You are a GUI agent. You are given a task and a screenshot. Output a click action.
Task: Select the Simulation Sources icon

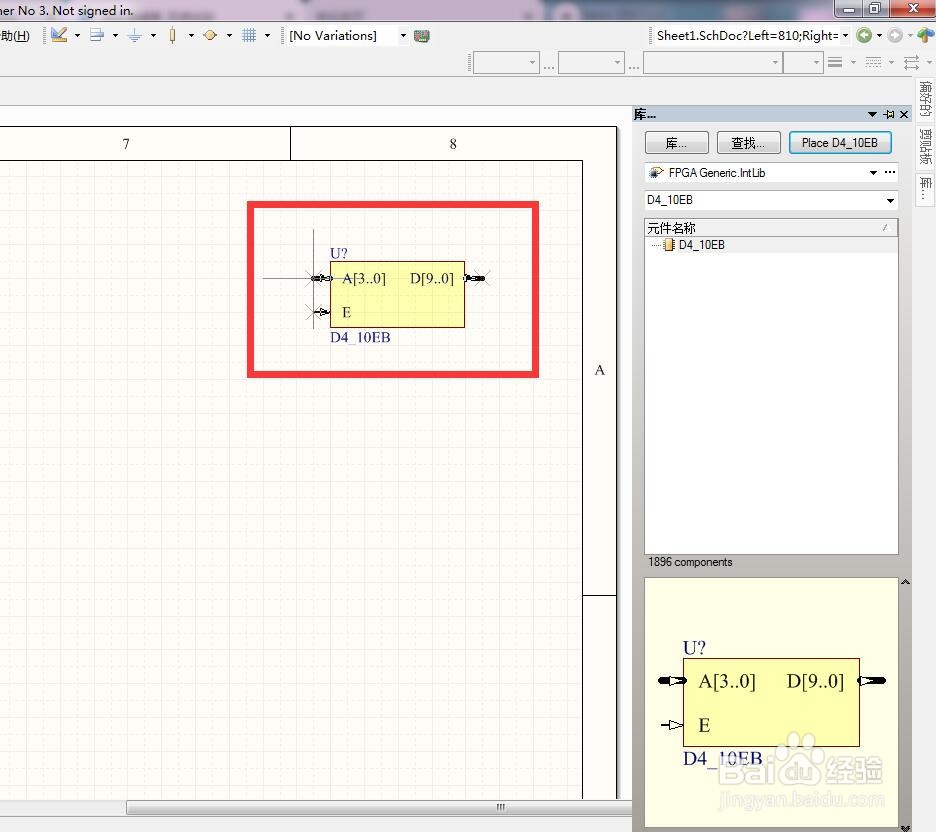210,35
